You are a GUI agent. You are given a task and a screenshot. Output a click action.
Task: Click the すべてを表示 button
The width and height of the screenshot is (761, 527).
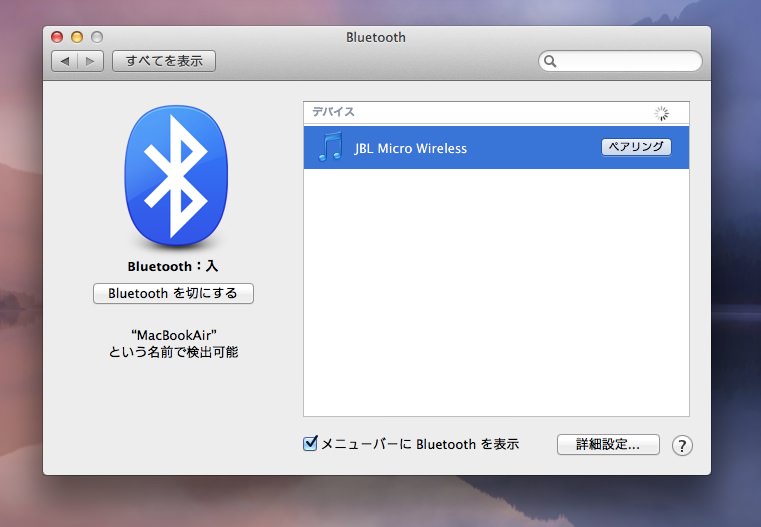point(164,61)
